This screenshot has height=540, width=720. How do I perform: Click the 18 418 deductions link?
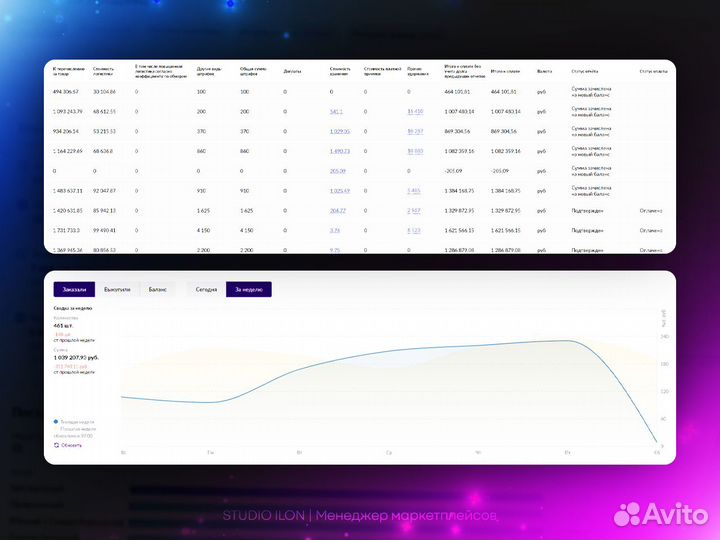tap(415, 111)
